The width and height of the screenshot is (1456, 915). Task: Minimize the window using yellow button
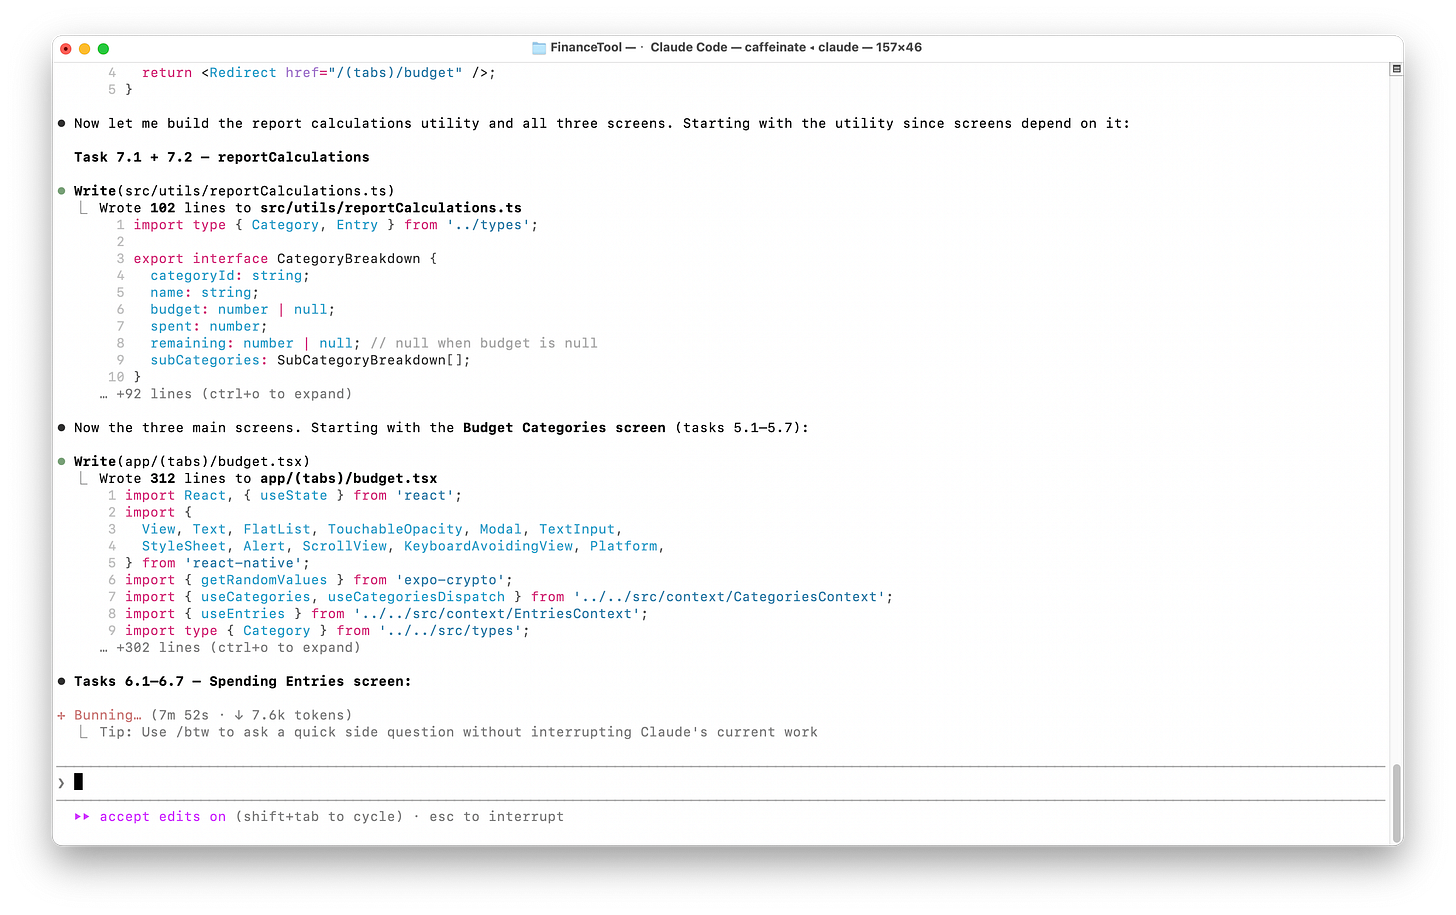pos(85,48)
